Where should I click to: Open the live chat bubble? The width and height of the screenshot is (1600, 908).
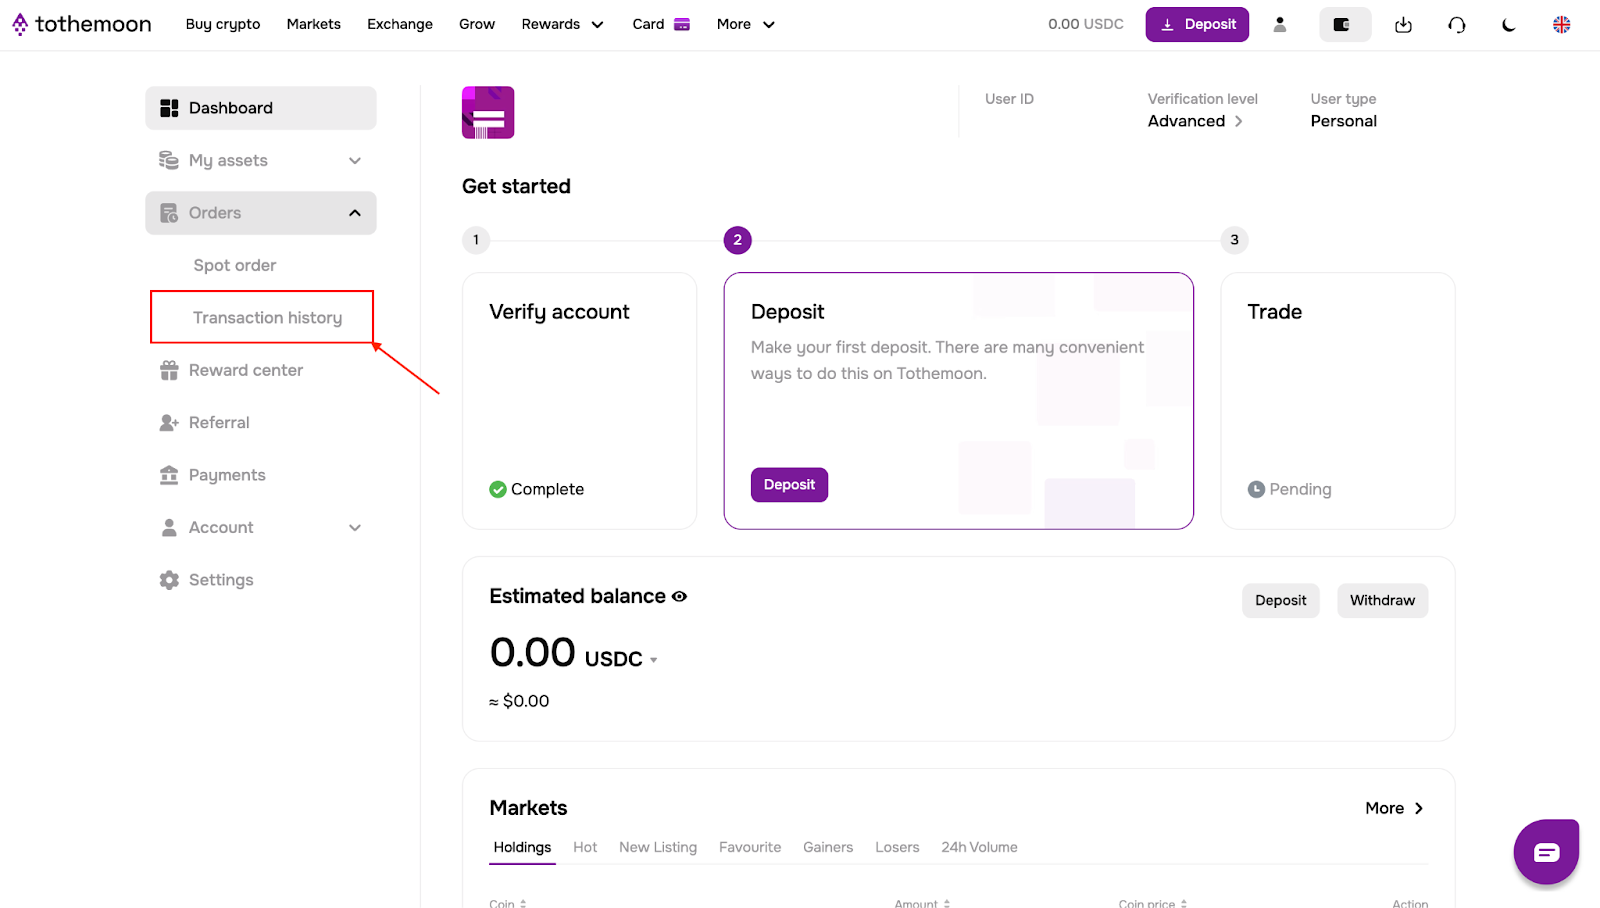click(1546, 852)
